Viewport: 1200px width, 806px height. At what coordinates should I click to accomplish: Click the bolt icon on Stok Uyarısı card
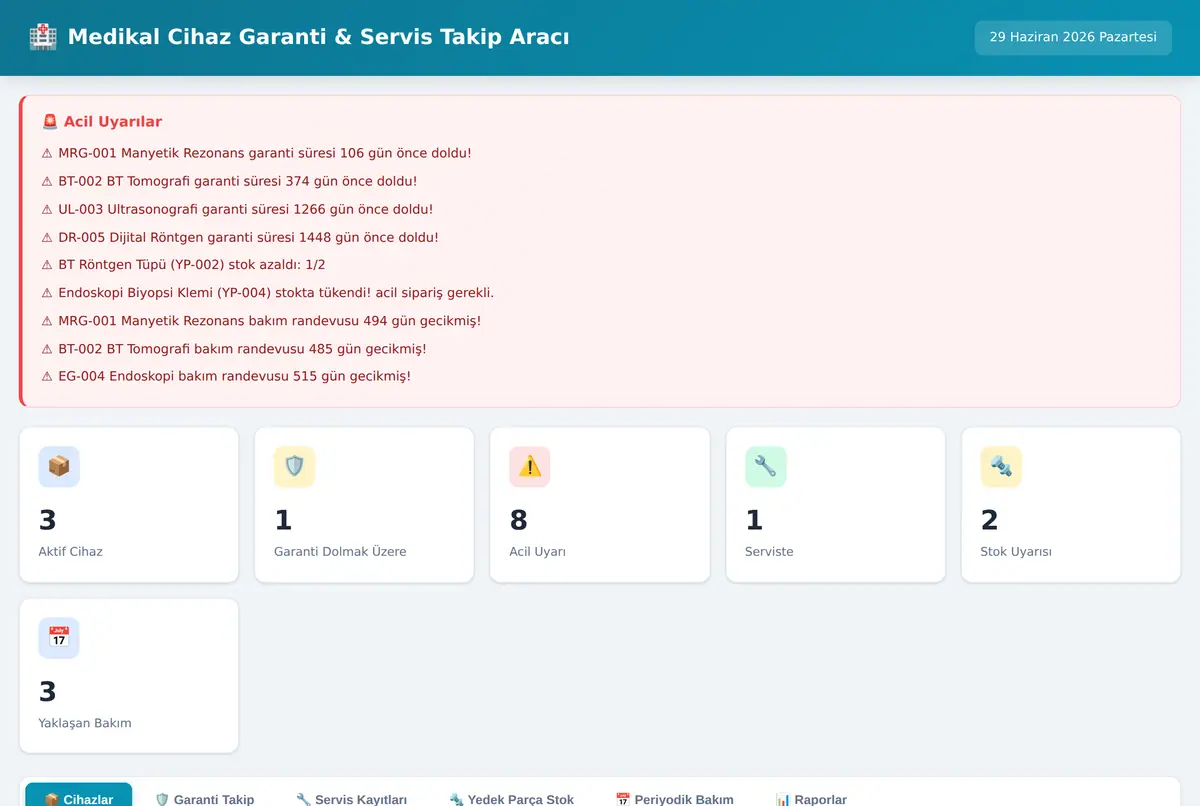(x=1001, y=466)
